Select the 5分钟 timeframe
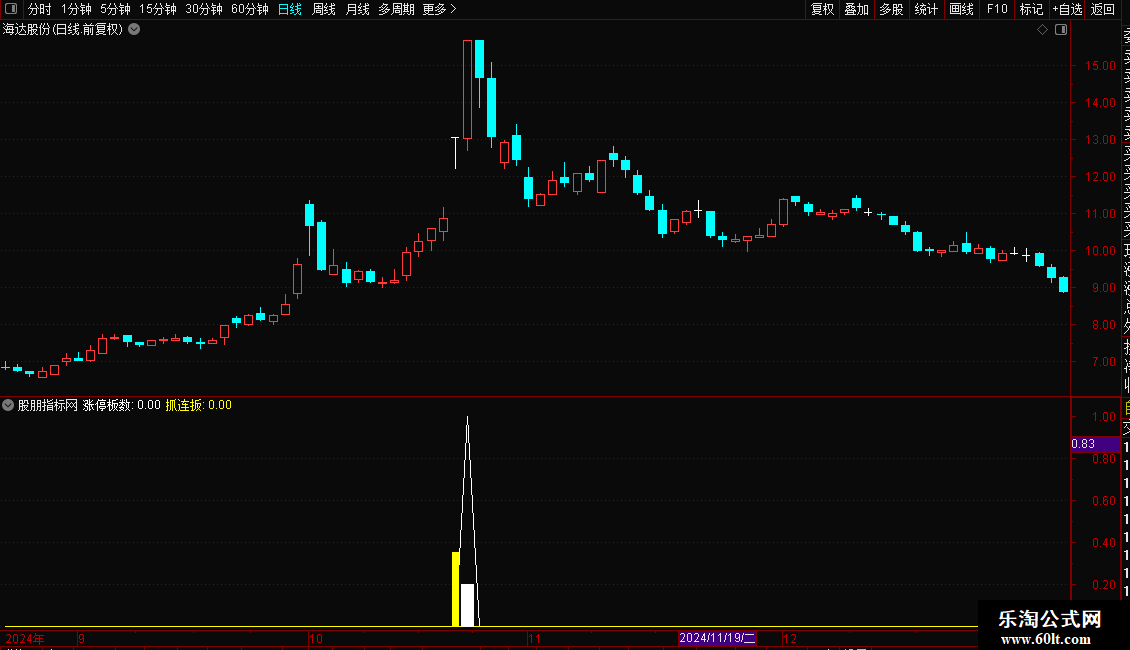Viewport: 1130px width, 650px height. pyautogui.click(x=115, y=9)
